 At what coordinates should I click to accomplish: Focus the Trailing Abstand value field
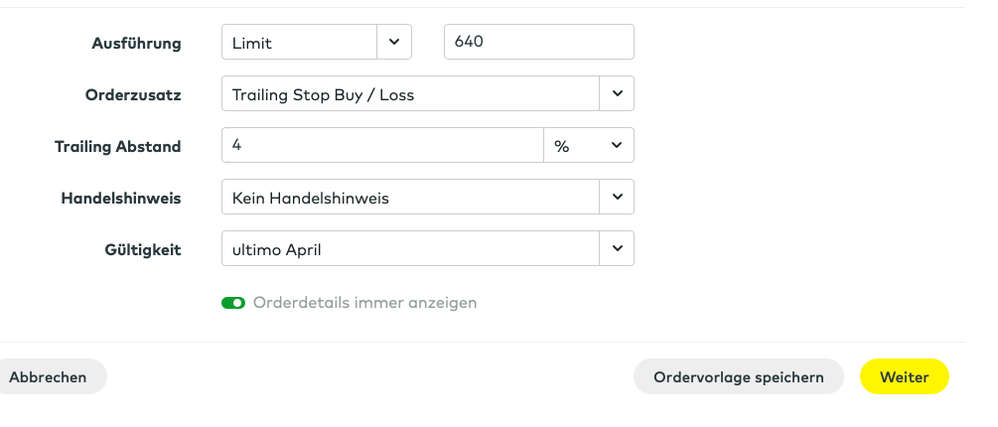pos(382,145)
